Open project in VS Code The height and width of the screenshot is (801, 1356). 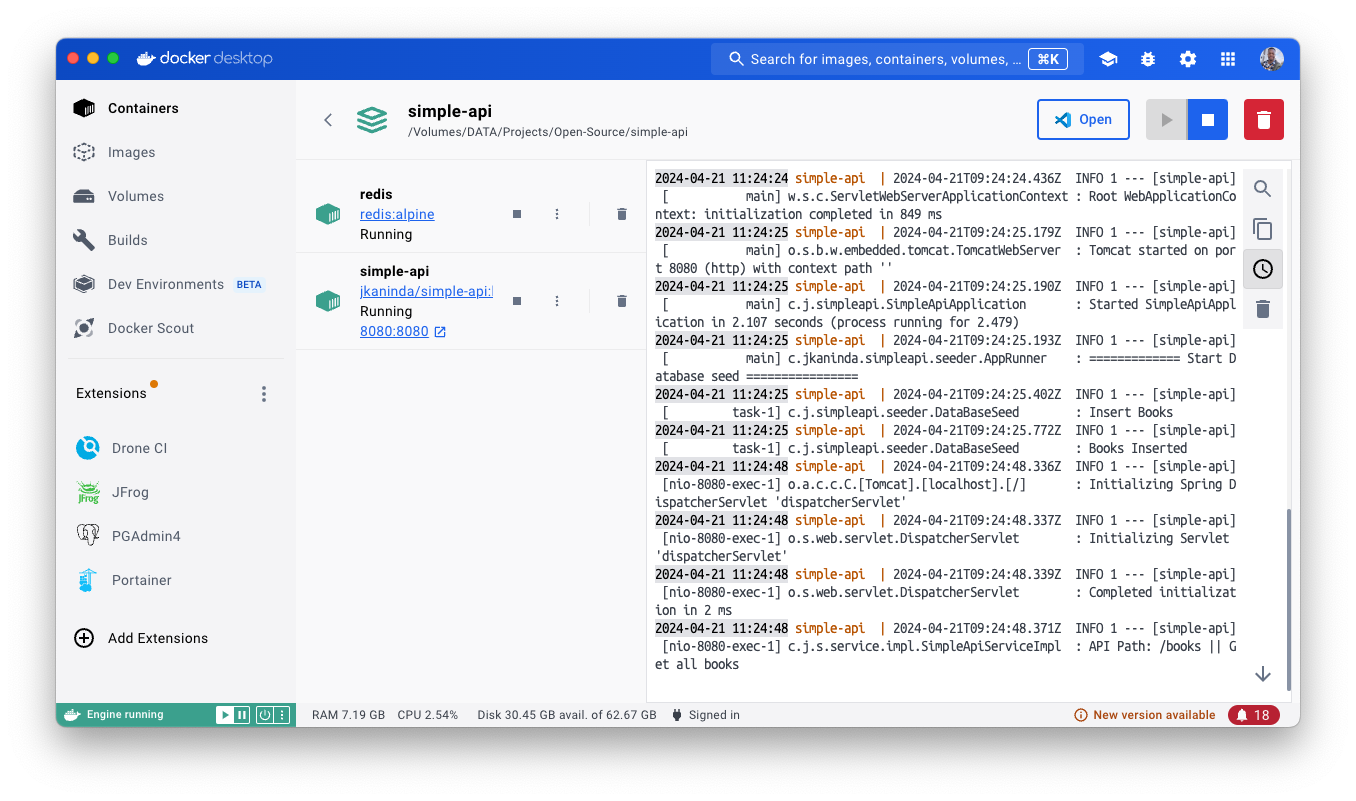click(1083, 120)
